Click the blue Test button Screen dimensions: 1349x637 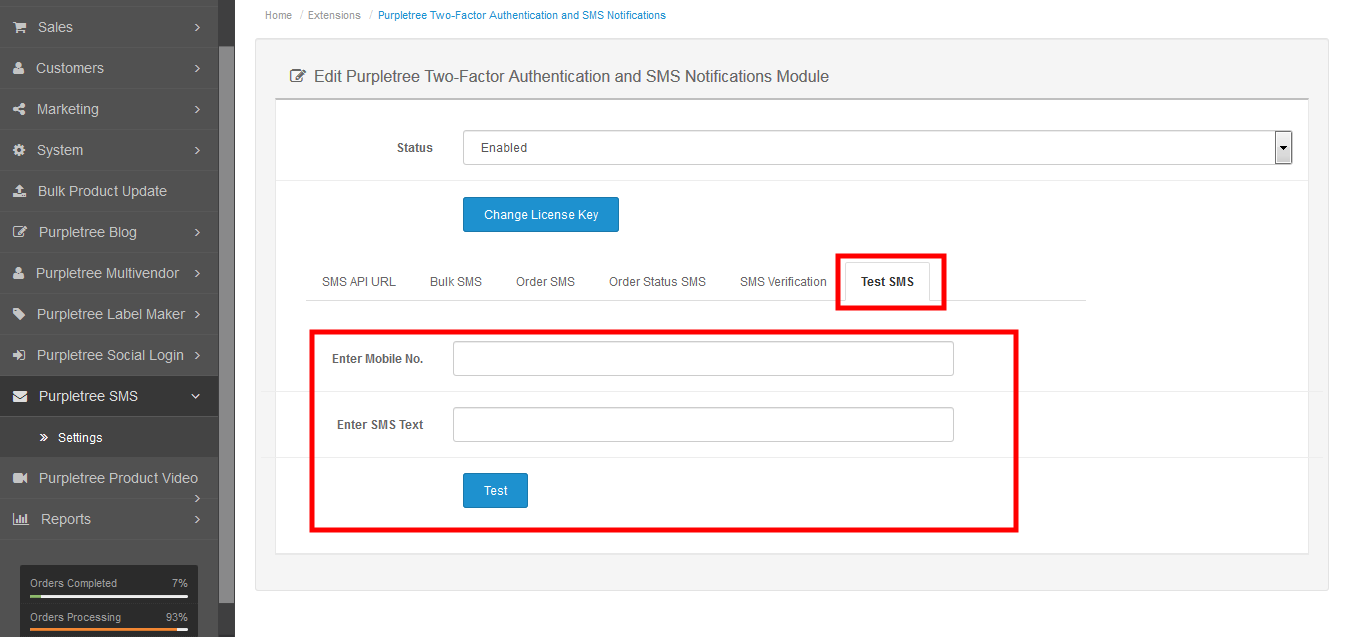[x=495, y=490]
